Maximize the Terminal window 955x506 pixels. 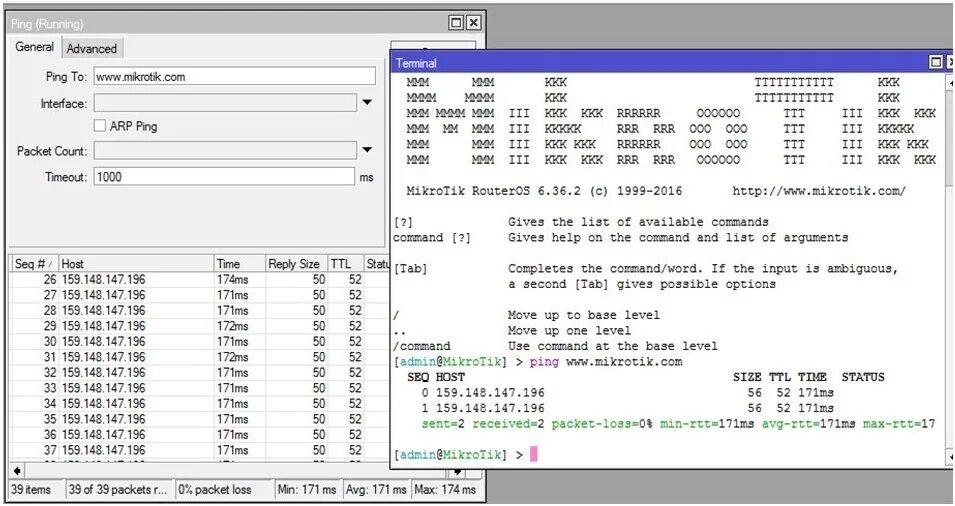pyautogui.click(x=936, y=62)
